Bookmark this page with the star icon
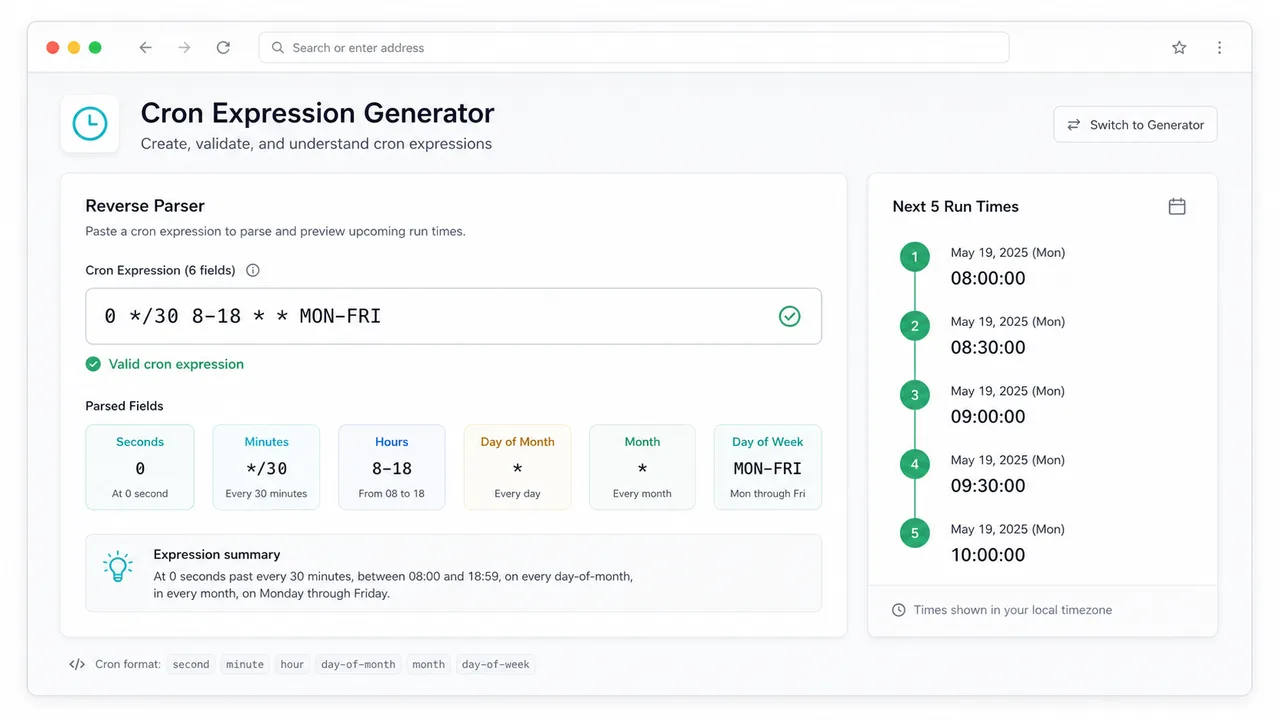 coord(1179,47)
